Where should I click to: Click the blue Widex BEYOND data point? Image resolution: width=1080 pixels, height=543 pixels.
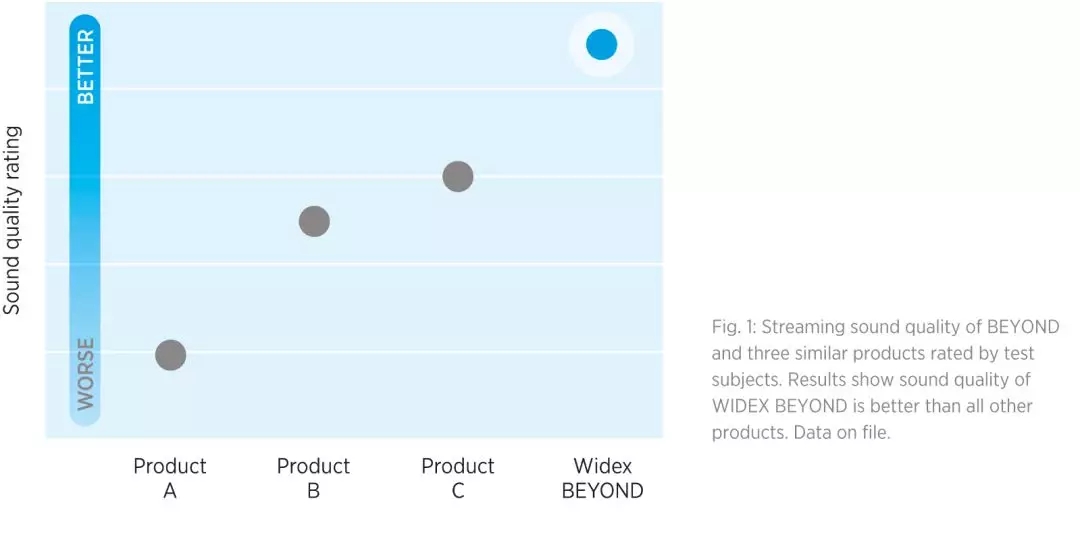[x=601, y=44]
